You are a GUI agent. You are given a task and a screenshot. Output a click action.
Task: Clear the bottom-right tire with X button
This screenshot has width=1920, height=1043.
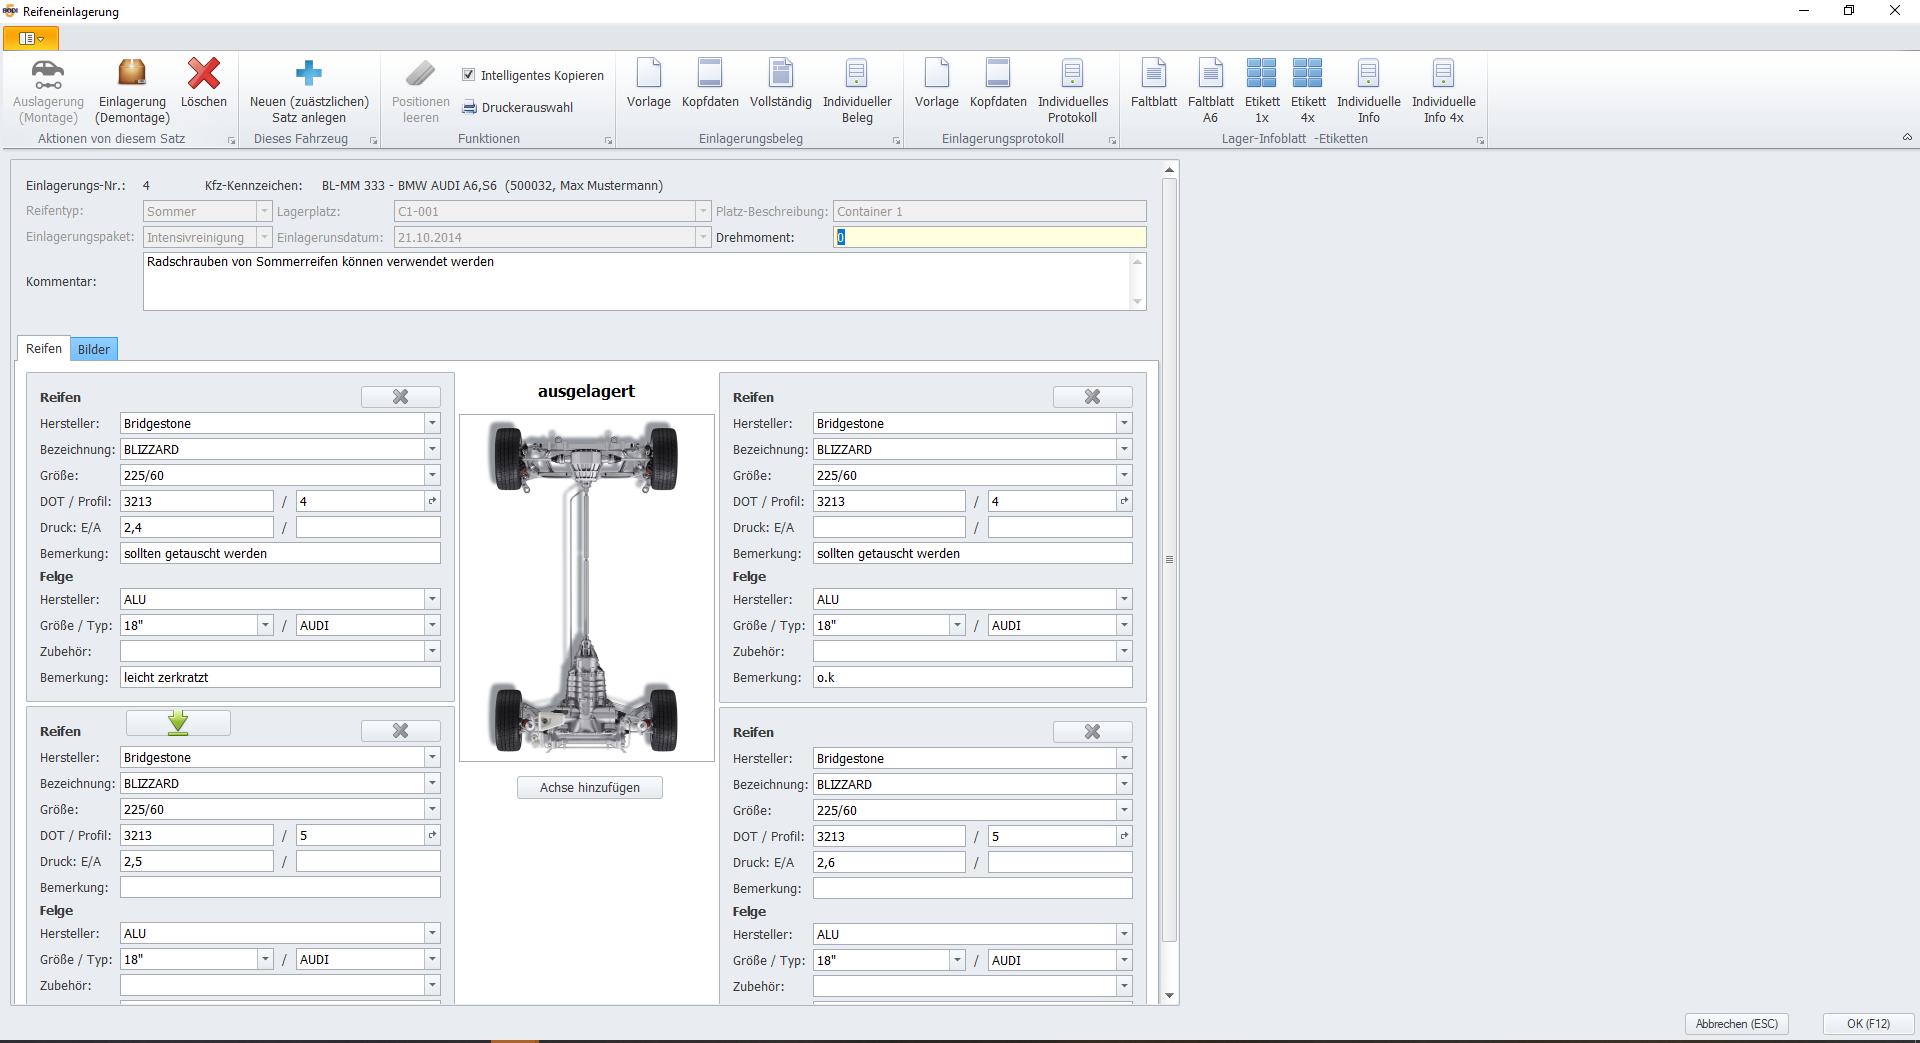pyautogui.click(x=1092, y=732)
